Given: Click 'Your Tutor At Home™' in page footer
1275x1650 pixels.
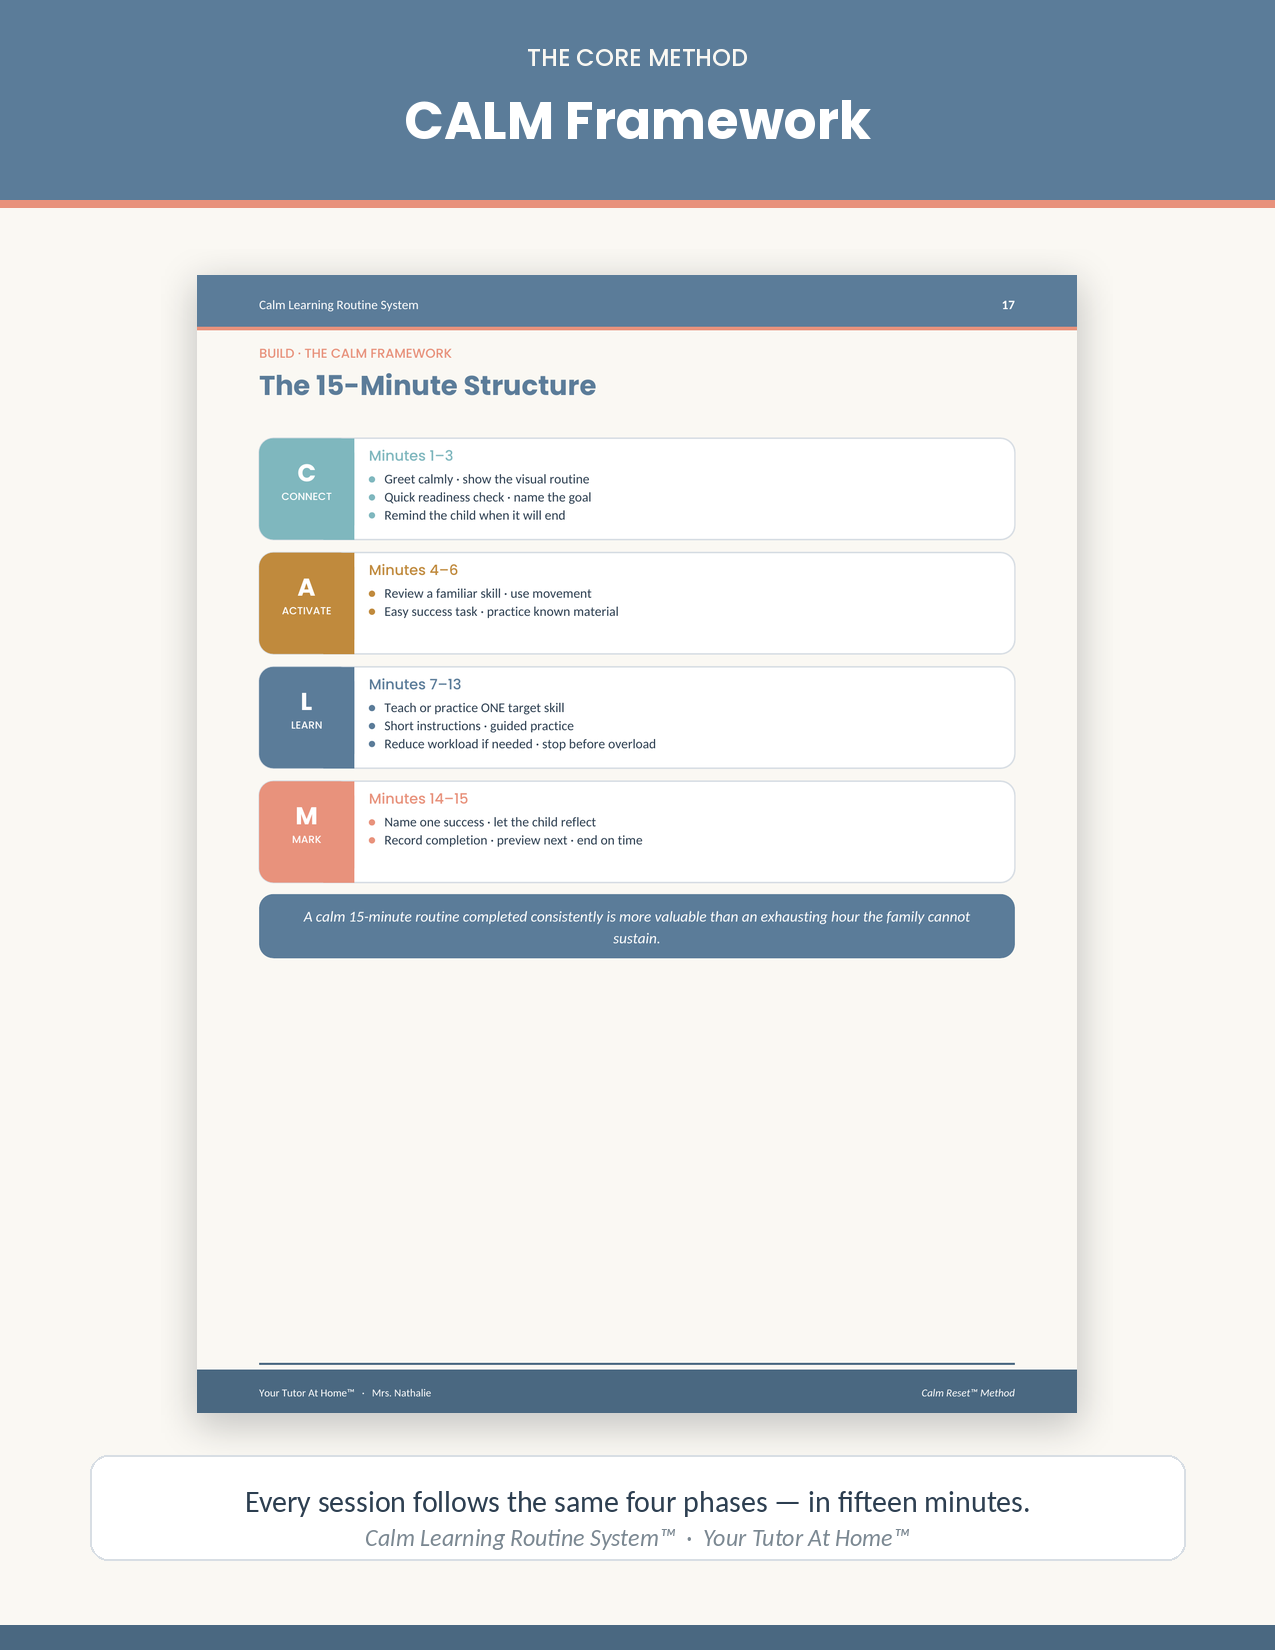Looking at the screenshot, I should coord(306,1393).
